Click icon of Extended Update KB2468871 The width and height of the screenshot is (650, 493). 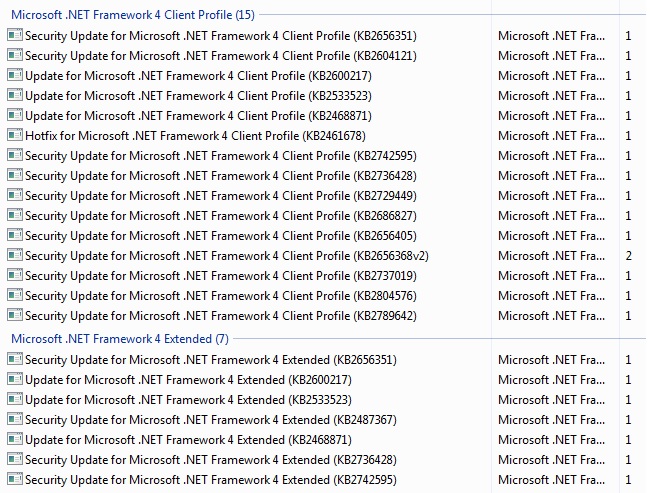[15, 439]
